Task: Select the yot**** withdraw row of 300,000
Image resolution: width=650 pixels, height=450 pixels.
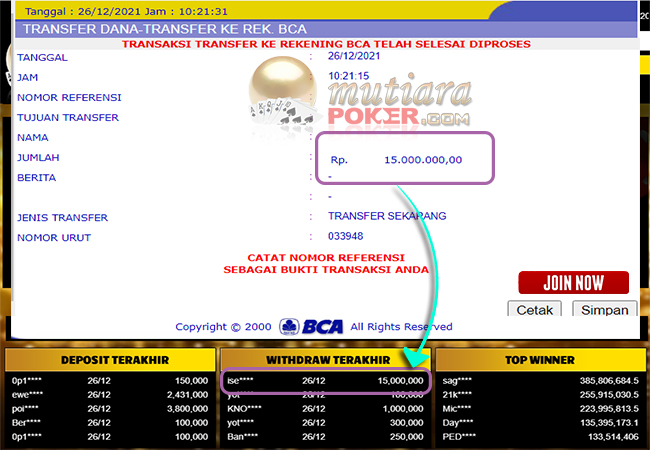Action: click(x=326, y=423)
